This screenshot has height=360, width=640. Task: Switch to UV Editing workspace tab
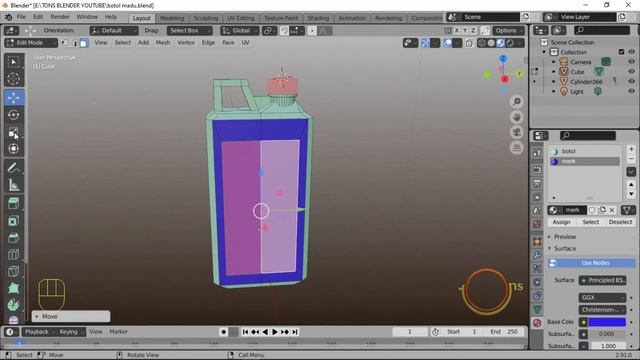tap(240, 18)
